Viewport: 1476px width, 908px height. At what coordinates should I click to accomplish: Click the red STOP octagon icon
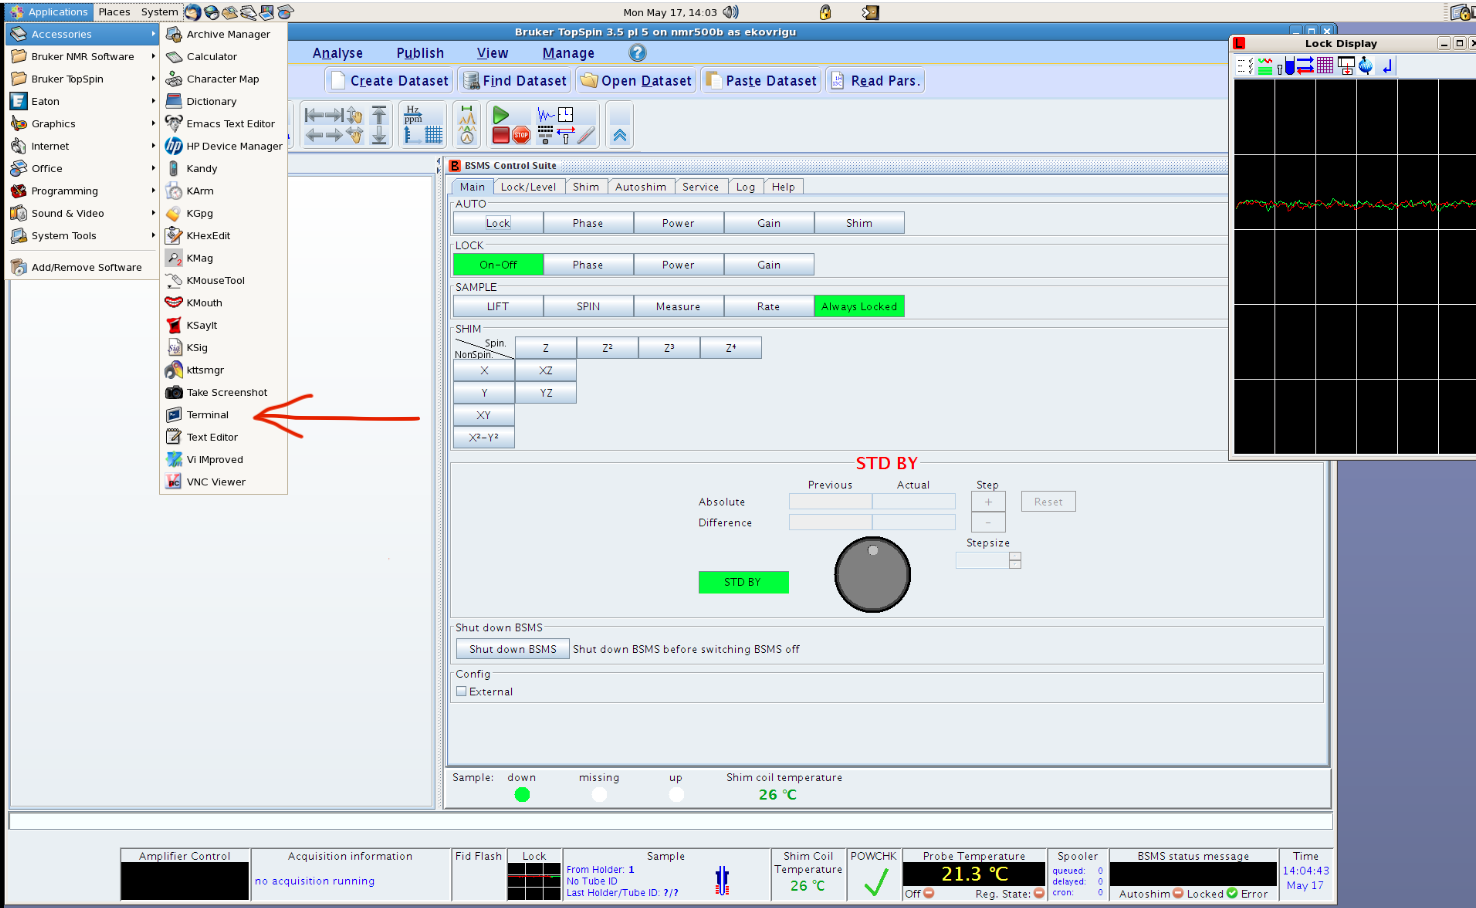point(521,135)
